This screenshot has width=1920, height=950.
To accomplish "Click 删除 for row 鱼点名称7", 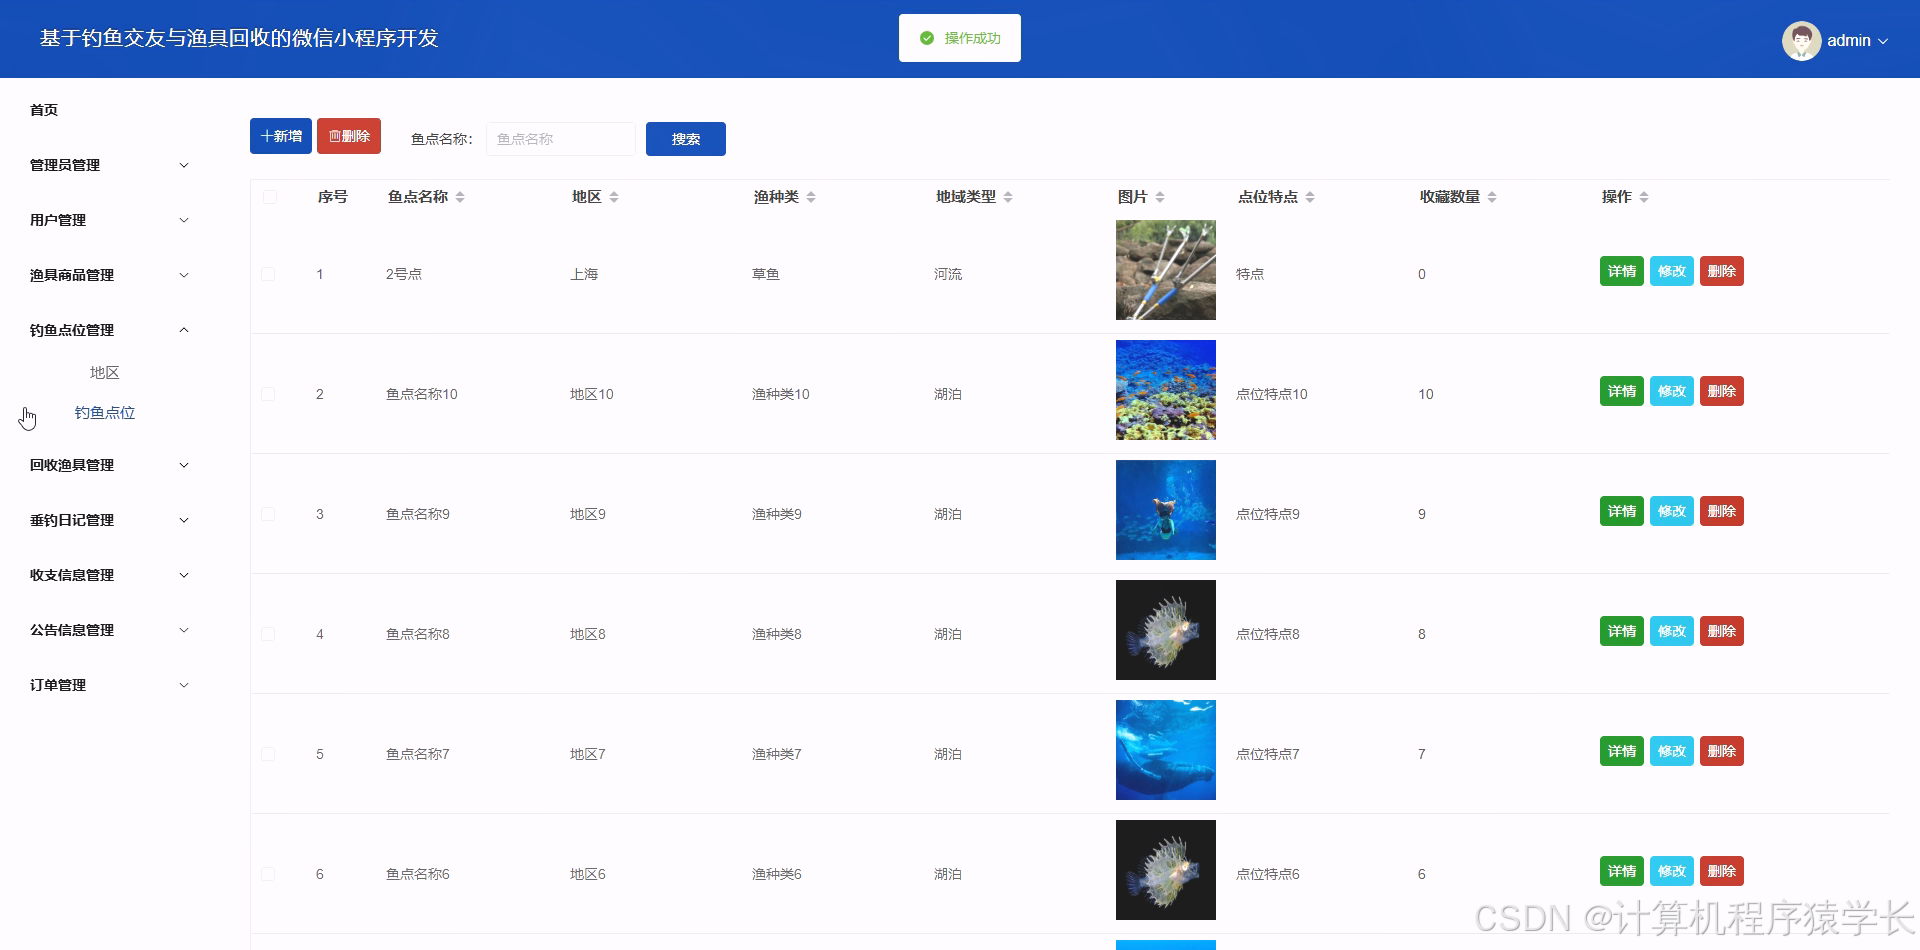I will click(1722, 751).
